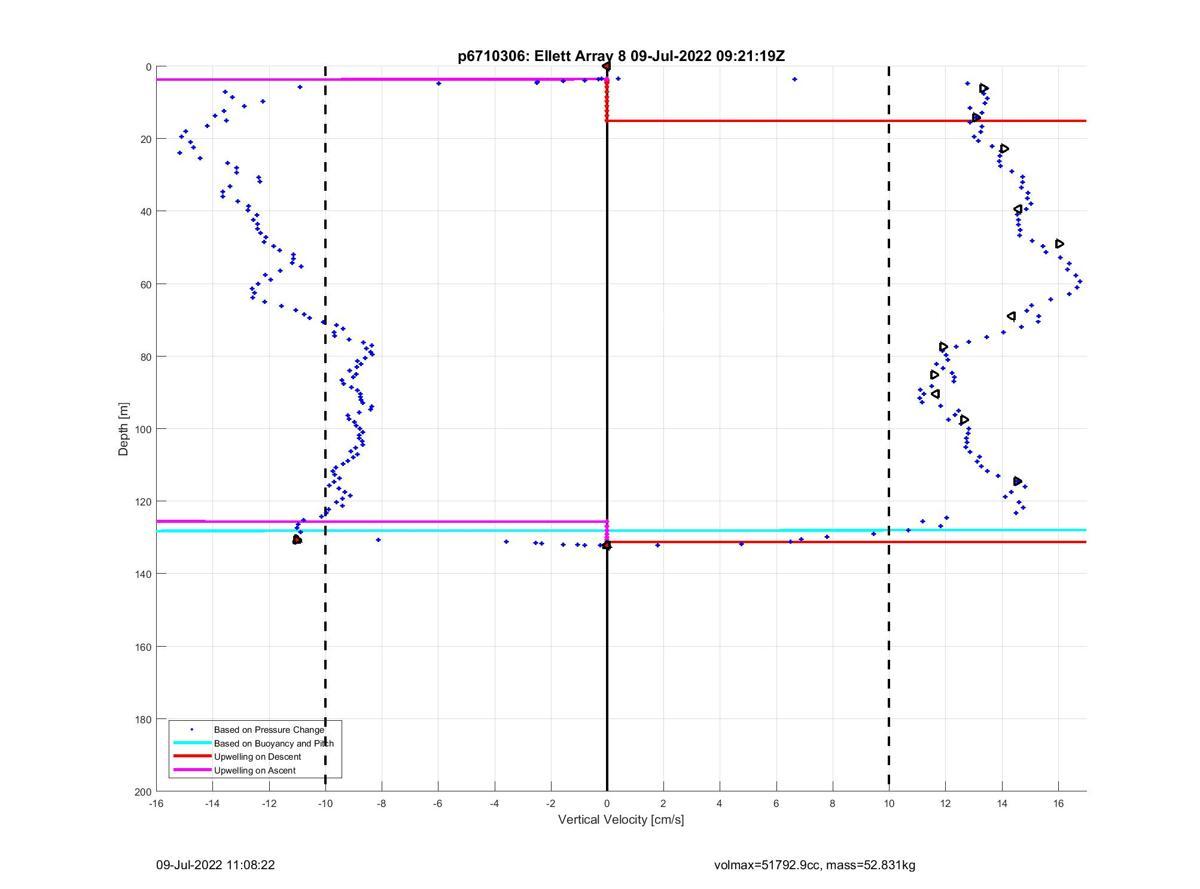Click the depth-axis tick label '200'
Screen dimensions: 1200x889
[x=143, y=792]
